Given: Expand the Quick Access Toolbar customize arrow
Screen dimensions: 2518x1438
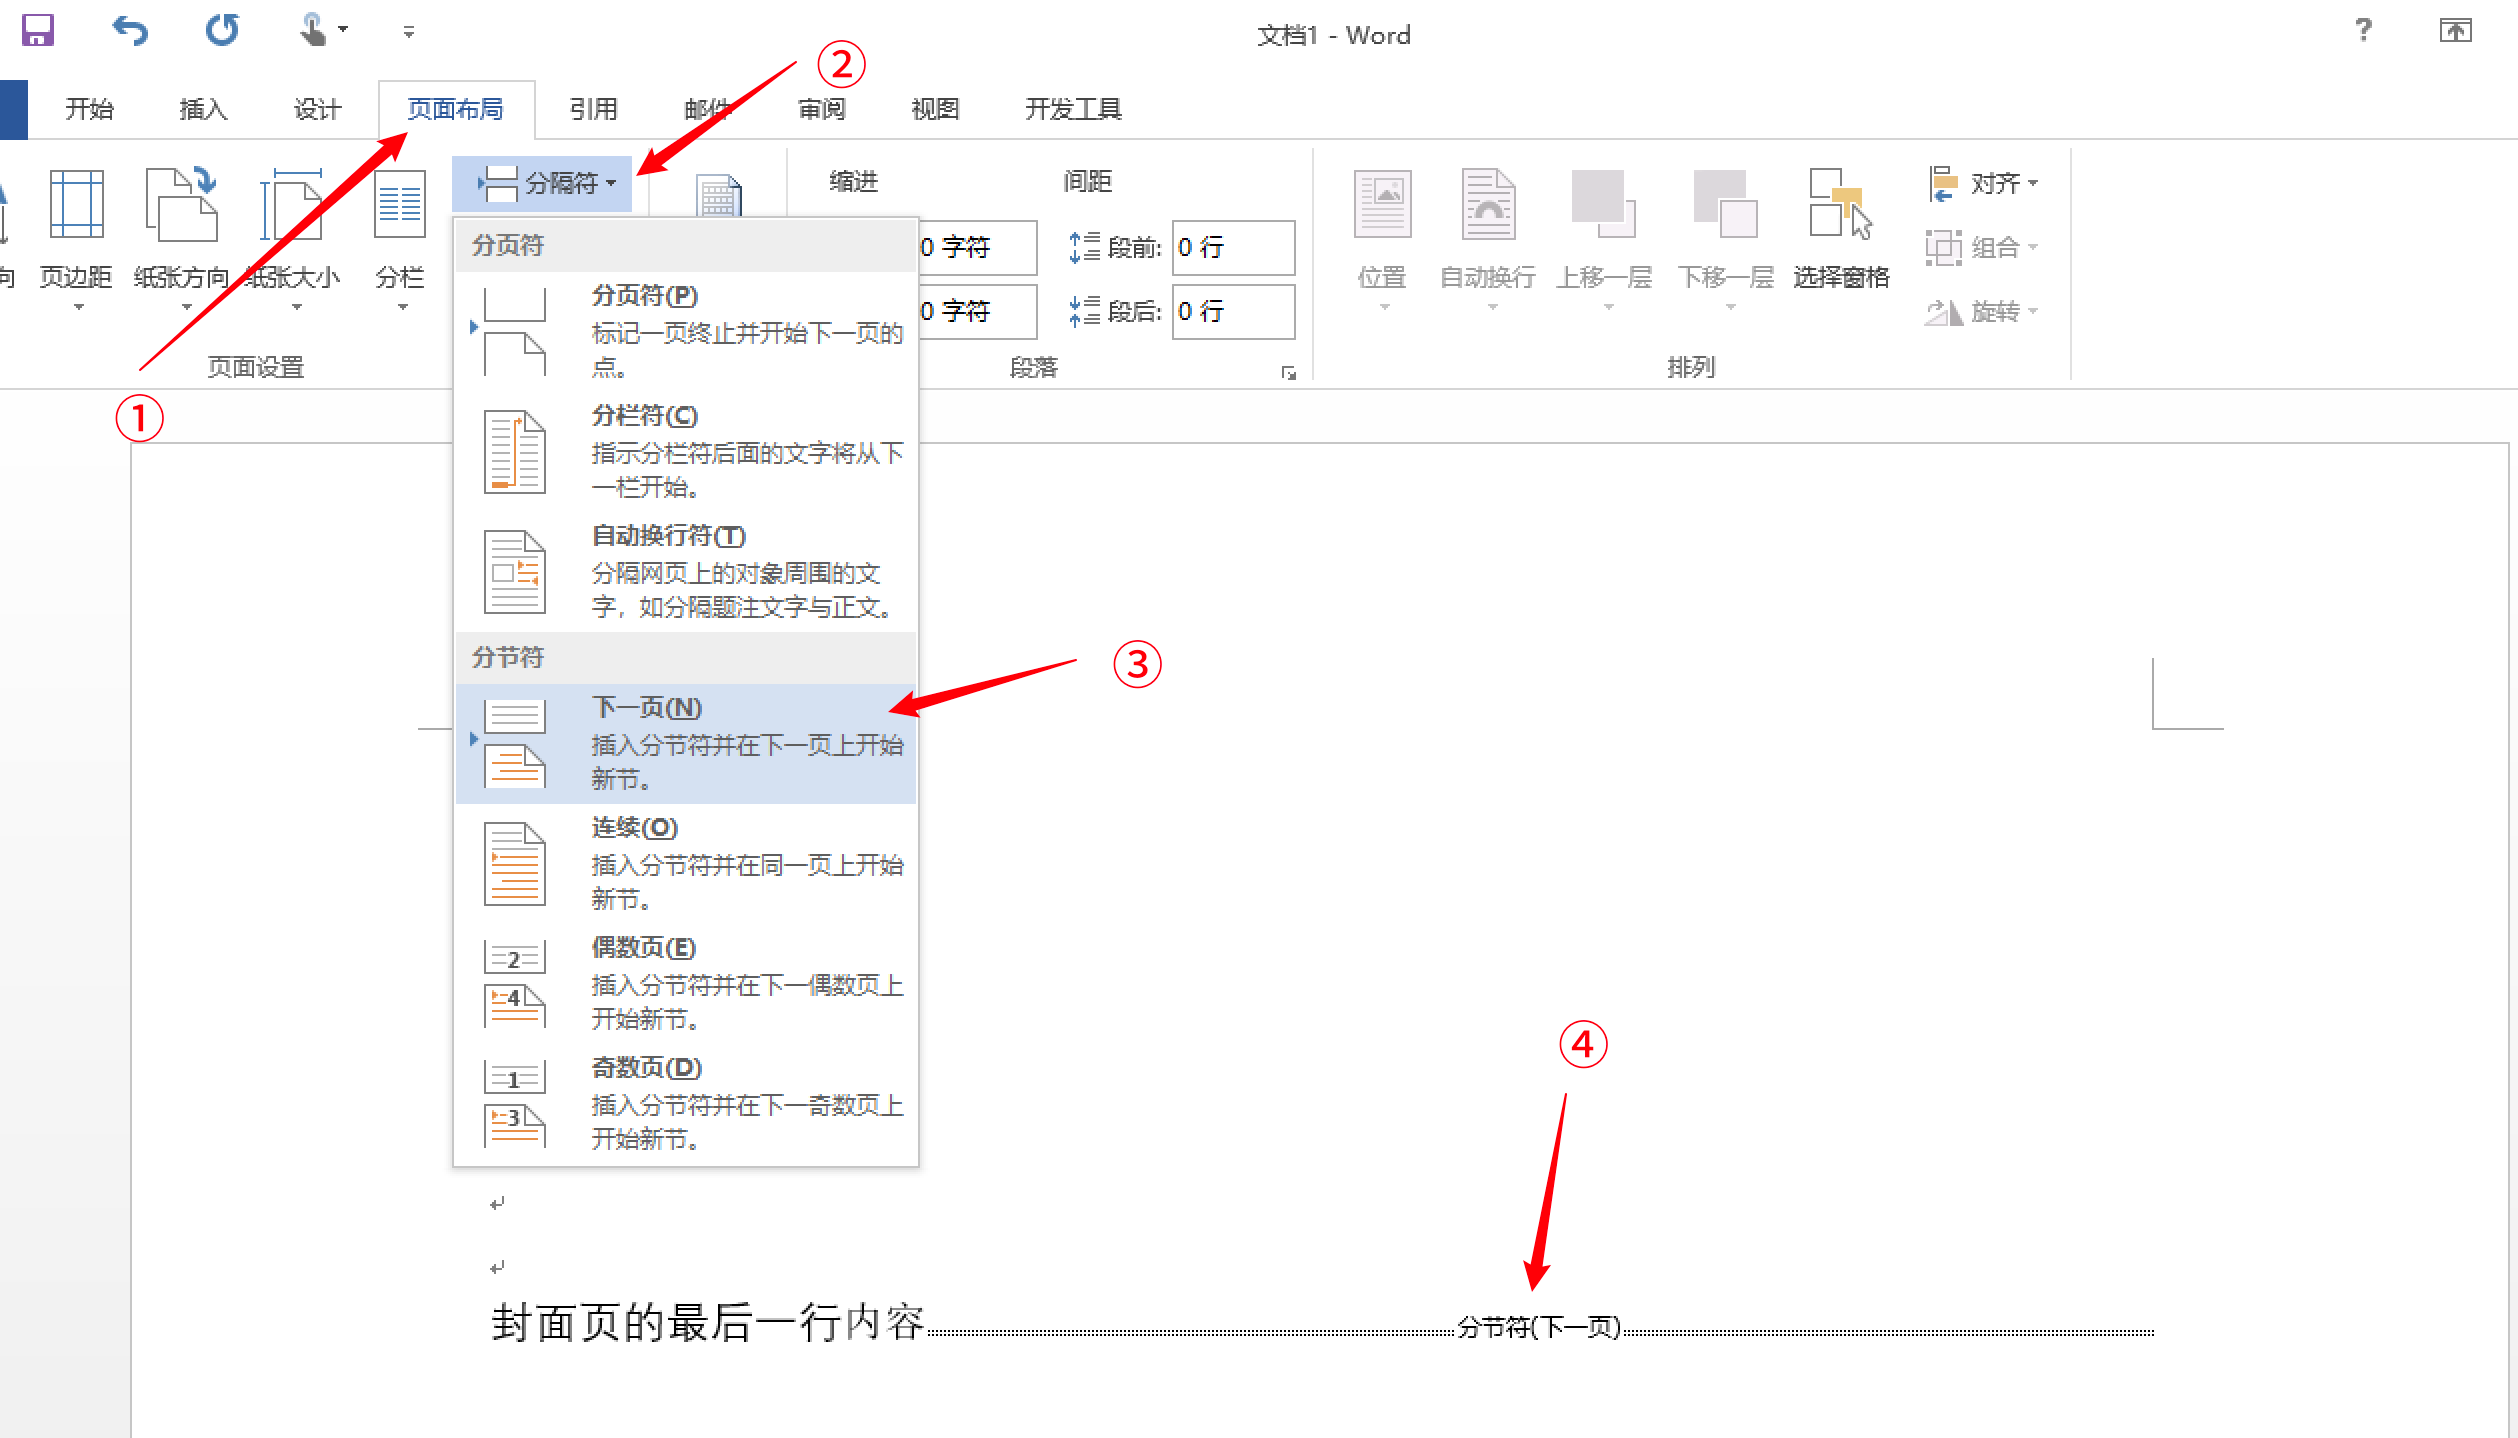Looking at the screenshot, I should [x=407, y=32].
